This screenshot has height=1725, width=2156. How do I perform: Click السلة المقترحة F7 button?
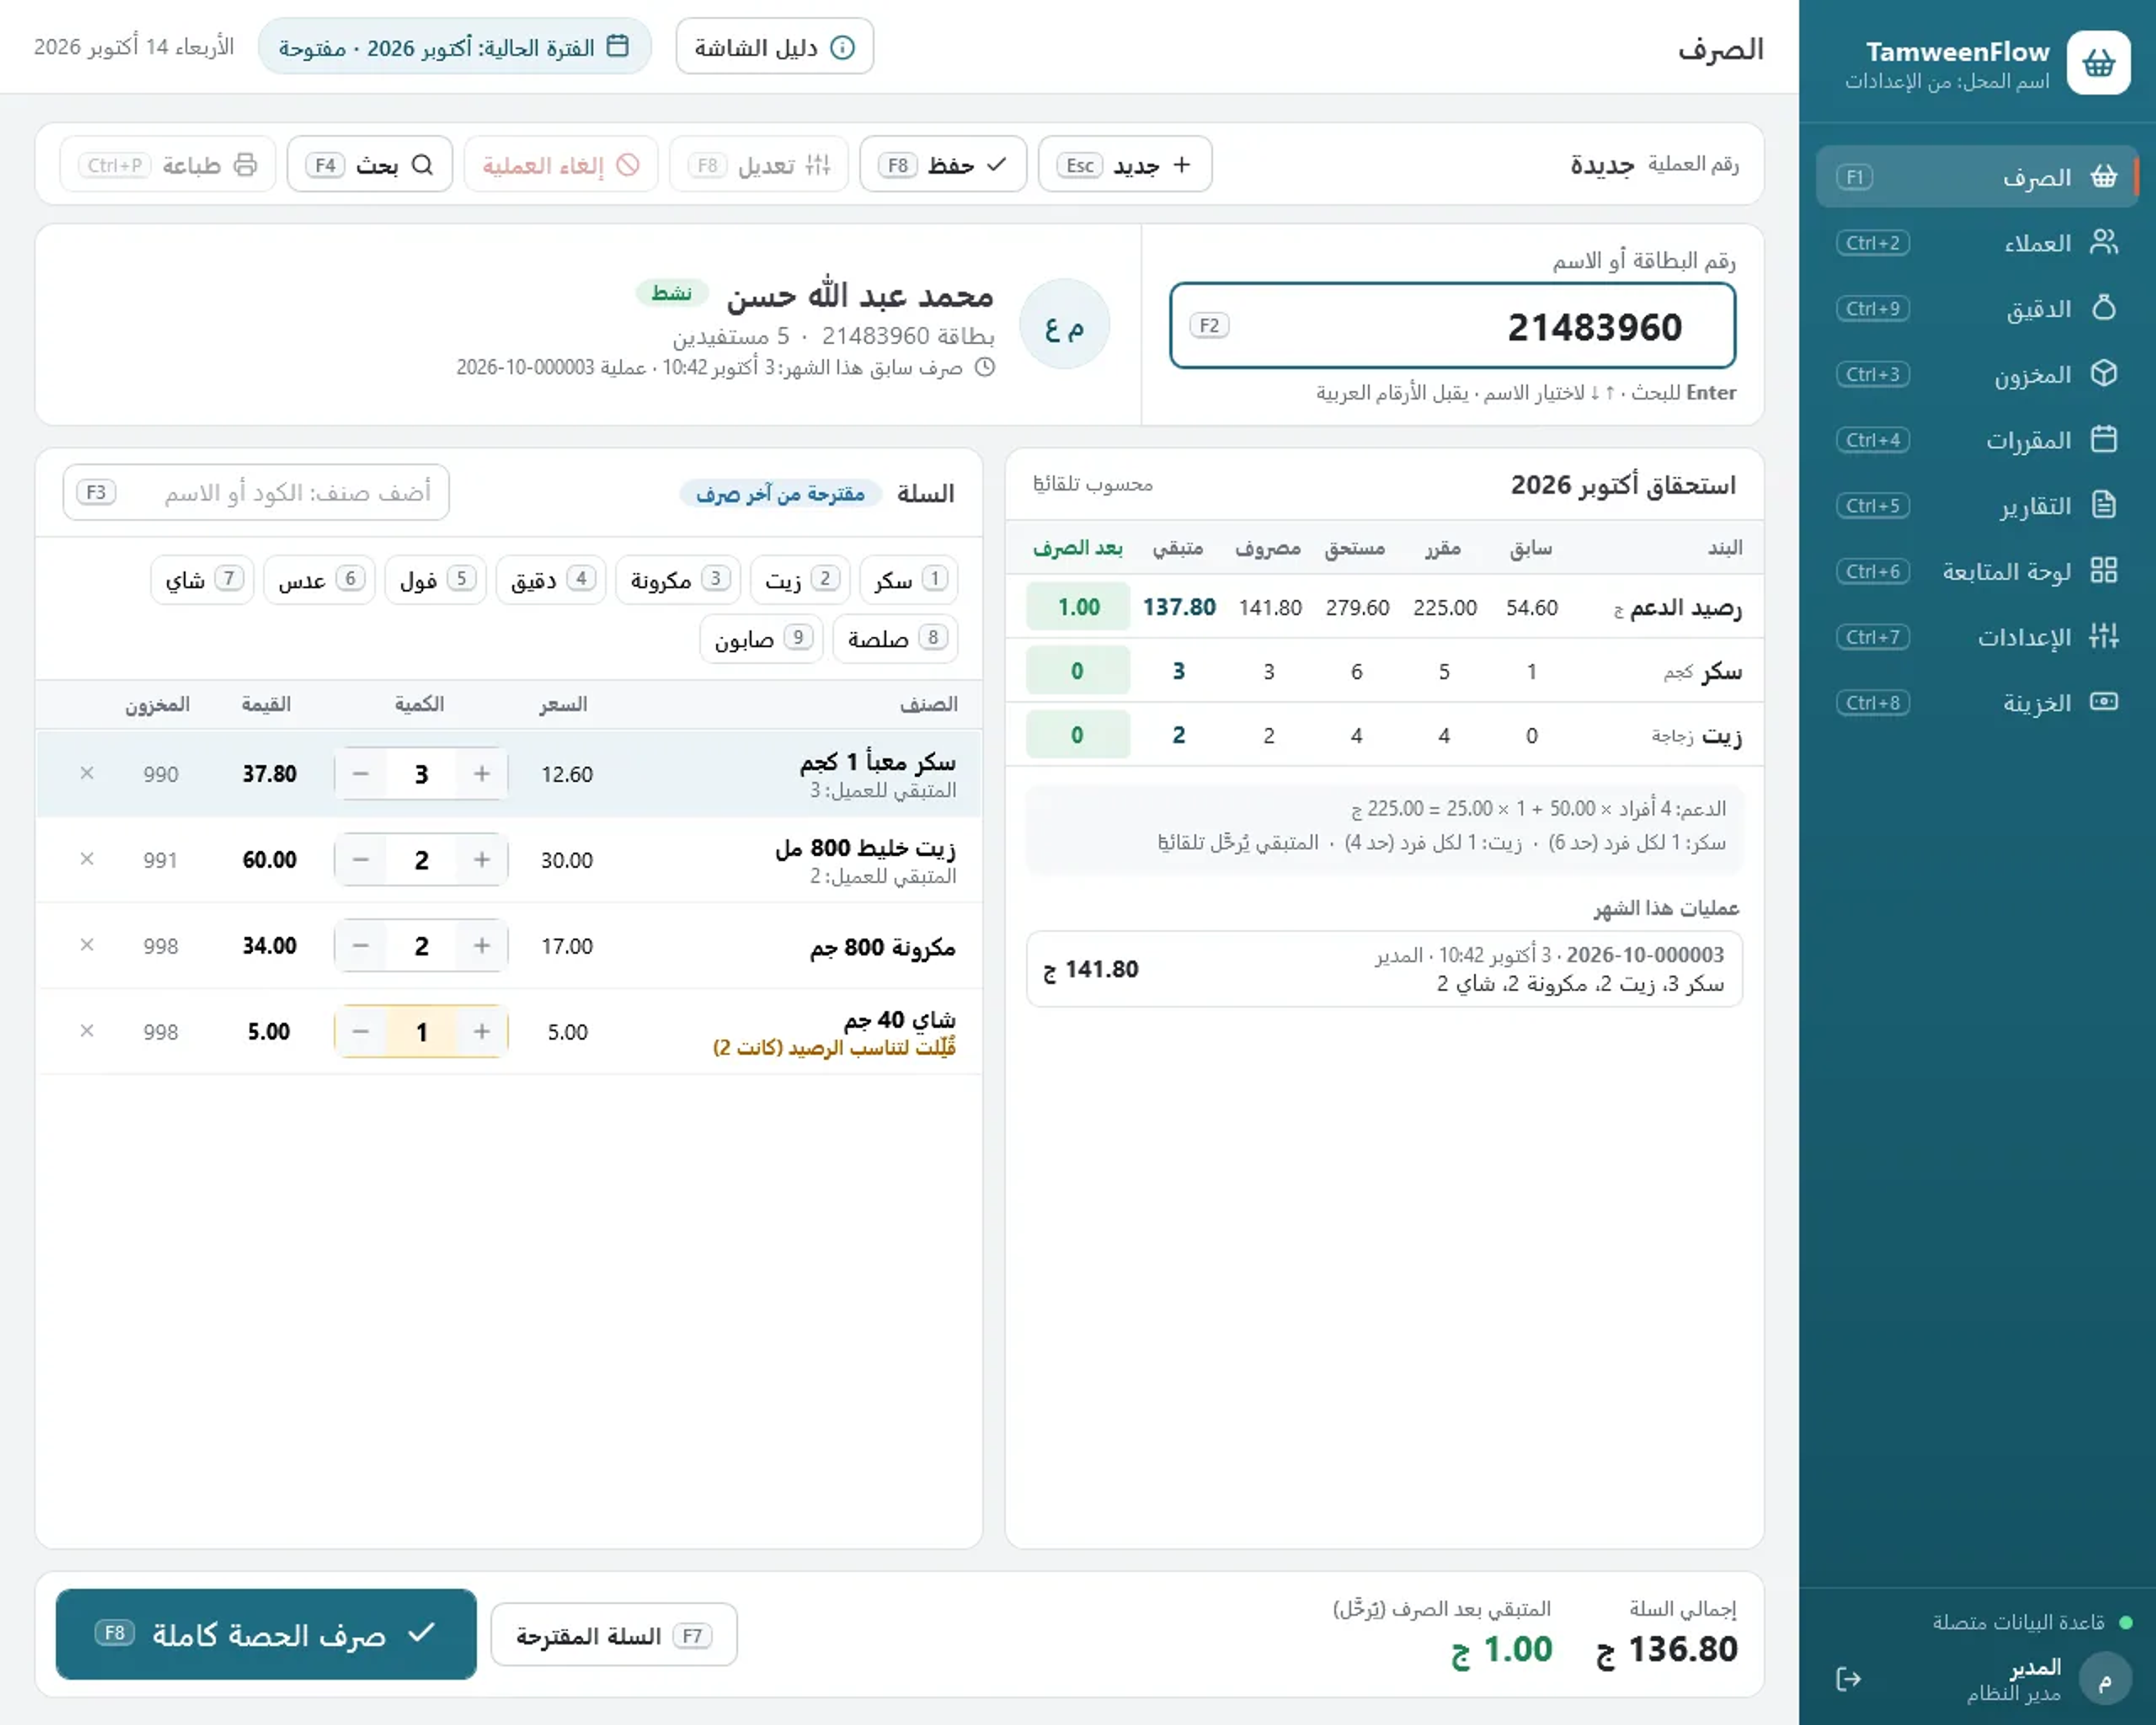point(614,1635)
